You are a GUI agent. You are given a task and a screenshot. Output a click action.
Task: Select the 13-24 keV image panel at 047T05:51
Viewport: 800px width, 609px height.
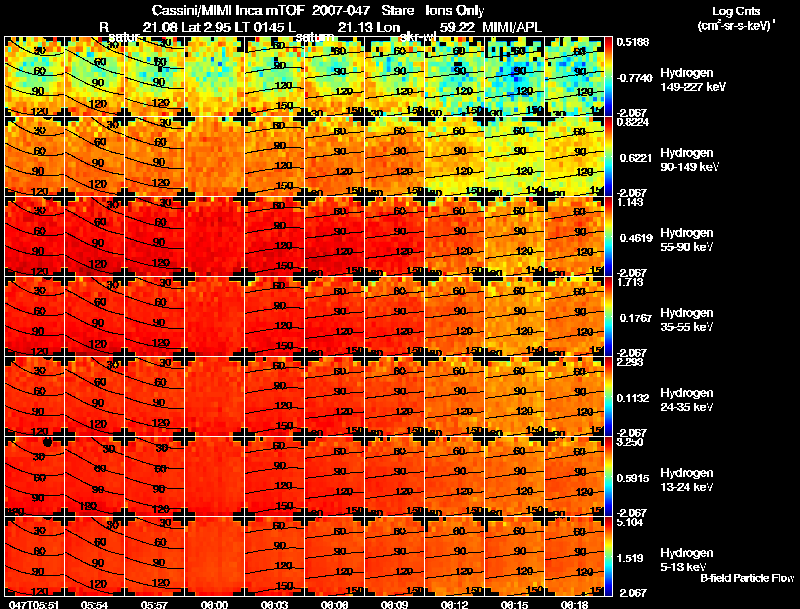pyautogui.click(x=34, y=477)
